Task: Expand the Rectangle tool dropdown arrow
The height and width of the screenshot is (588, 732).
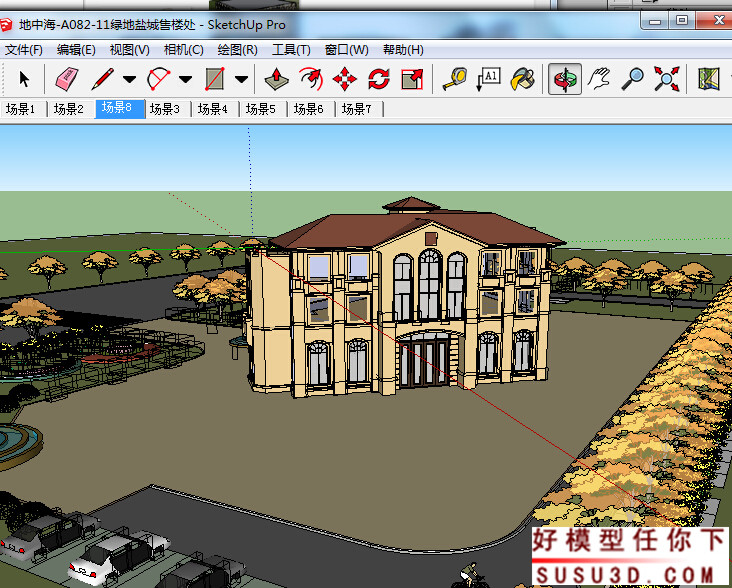Action: click(241, 79)
